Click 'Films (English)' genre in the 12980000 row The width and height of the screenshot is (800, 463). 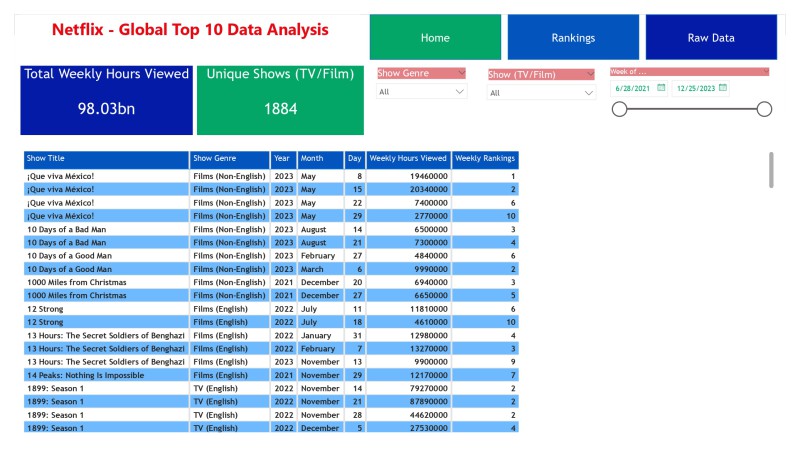[x=220, y=335]
